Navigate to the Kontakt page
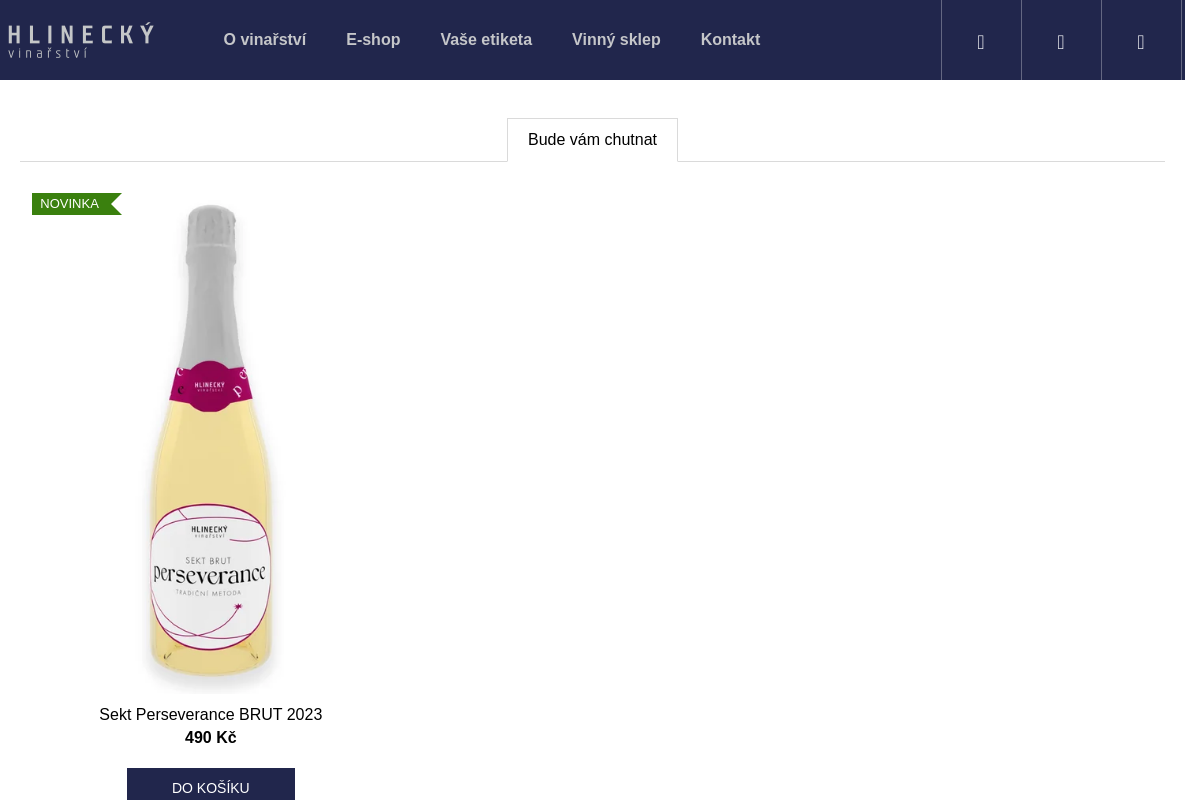The height and width of the screenshot is (800, 1200). (x=730, y=40)
